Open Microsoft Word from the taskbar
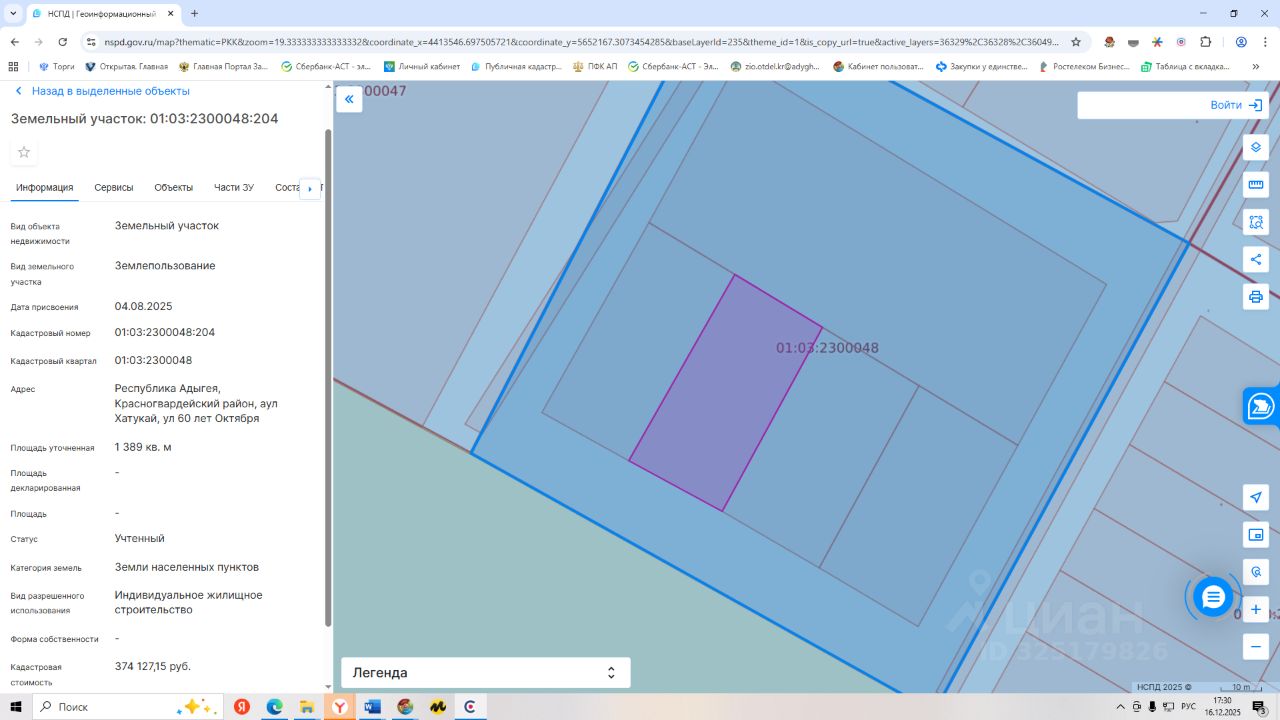This screenshot has height=720, width=1280. point(372,707)
